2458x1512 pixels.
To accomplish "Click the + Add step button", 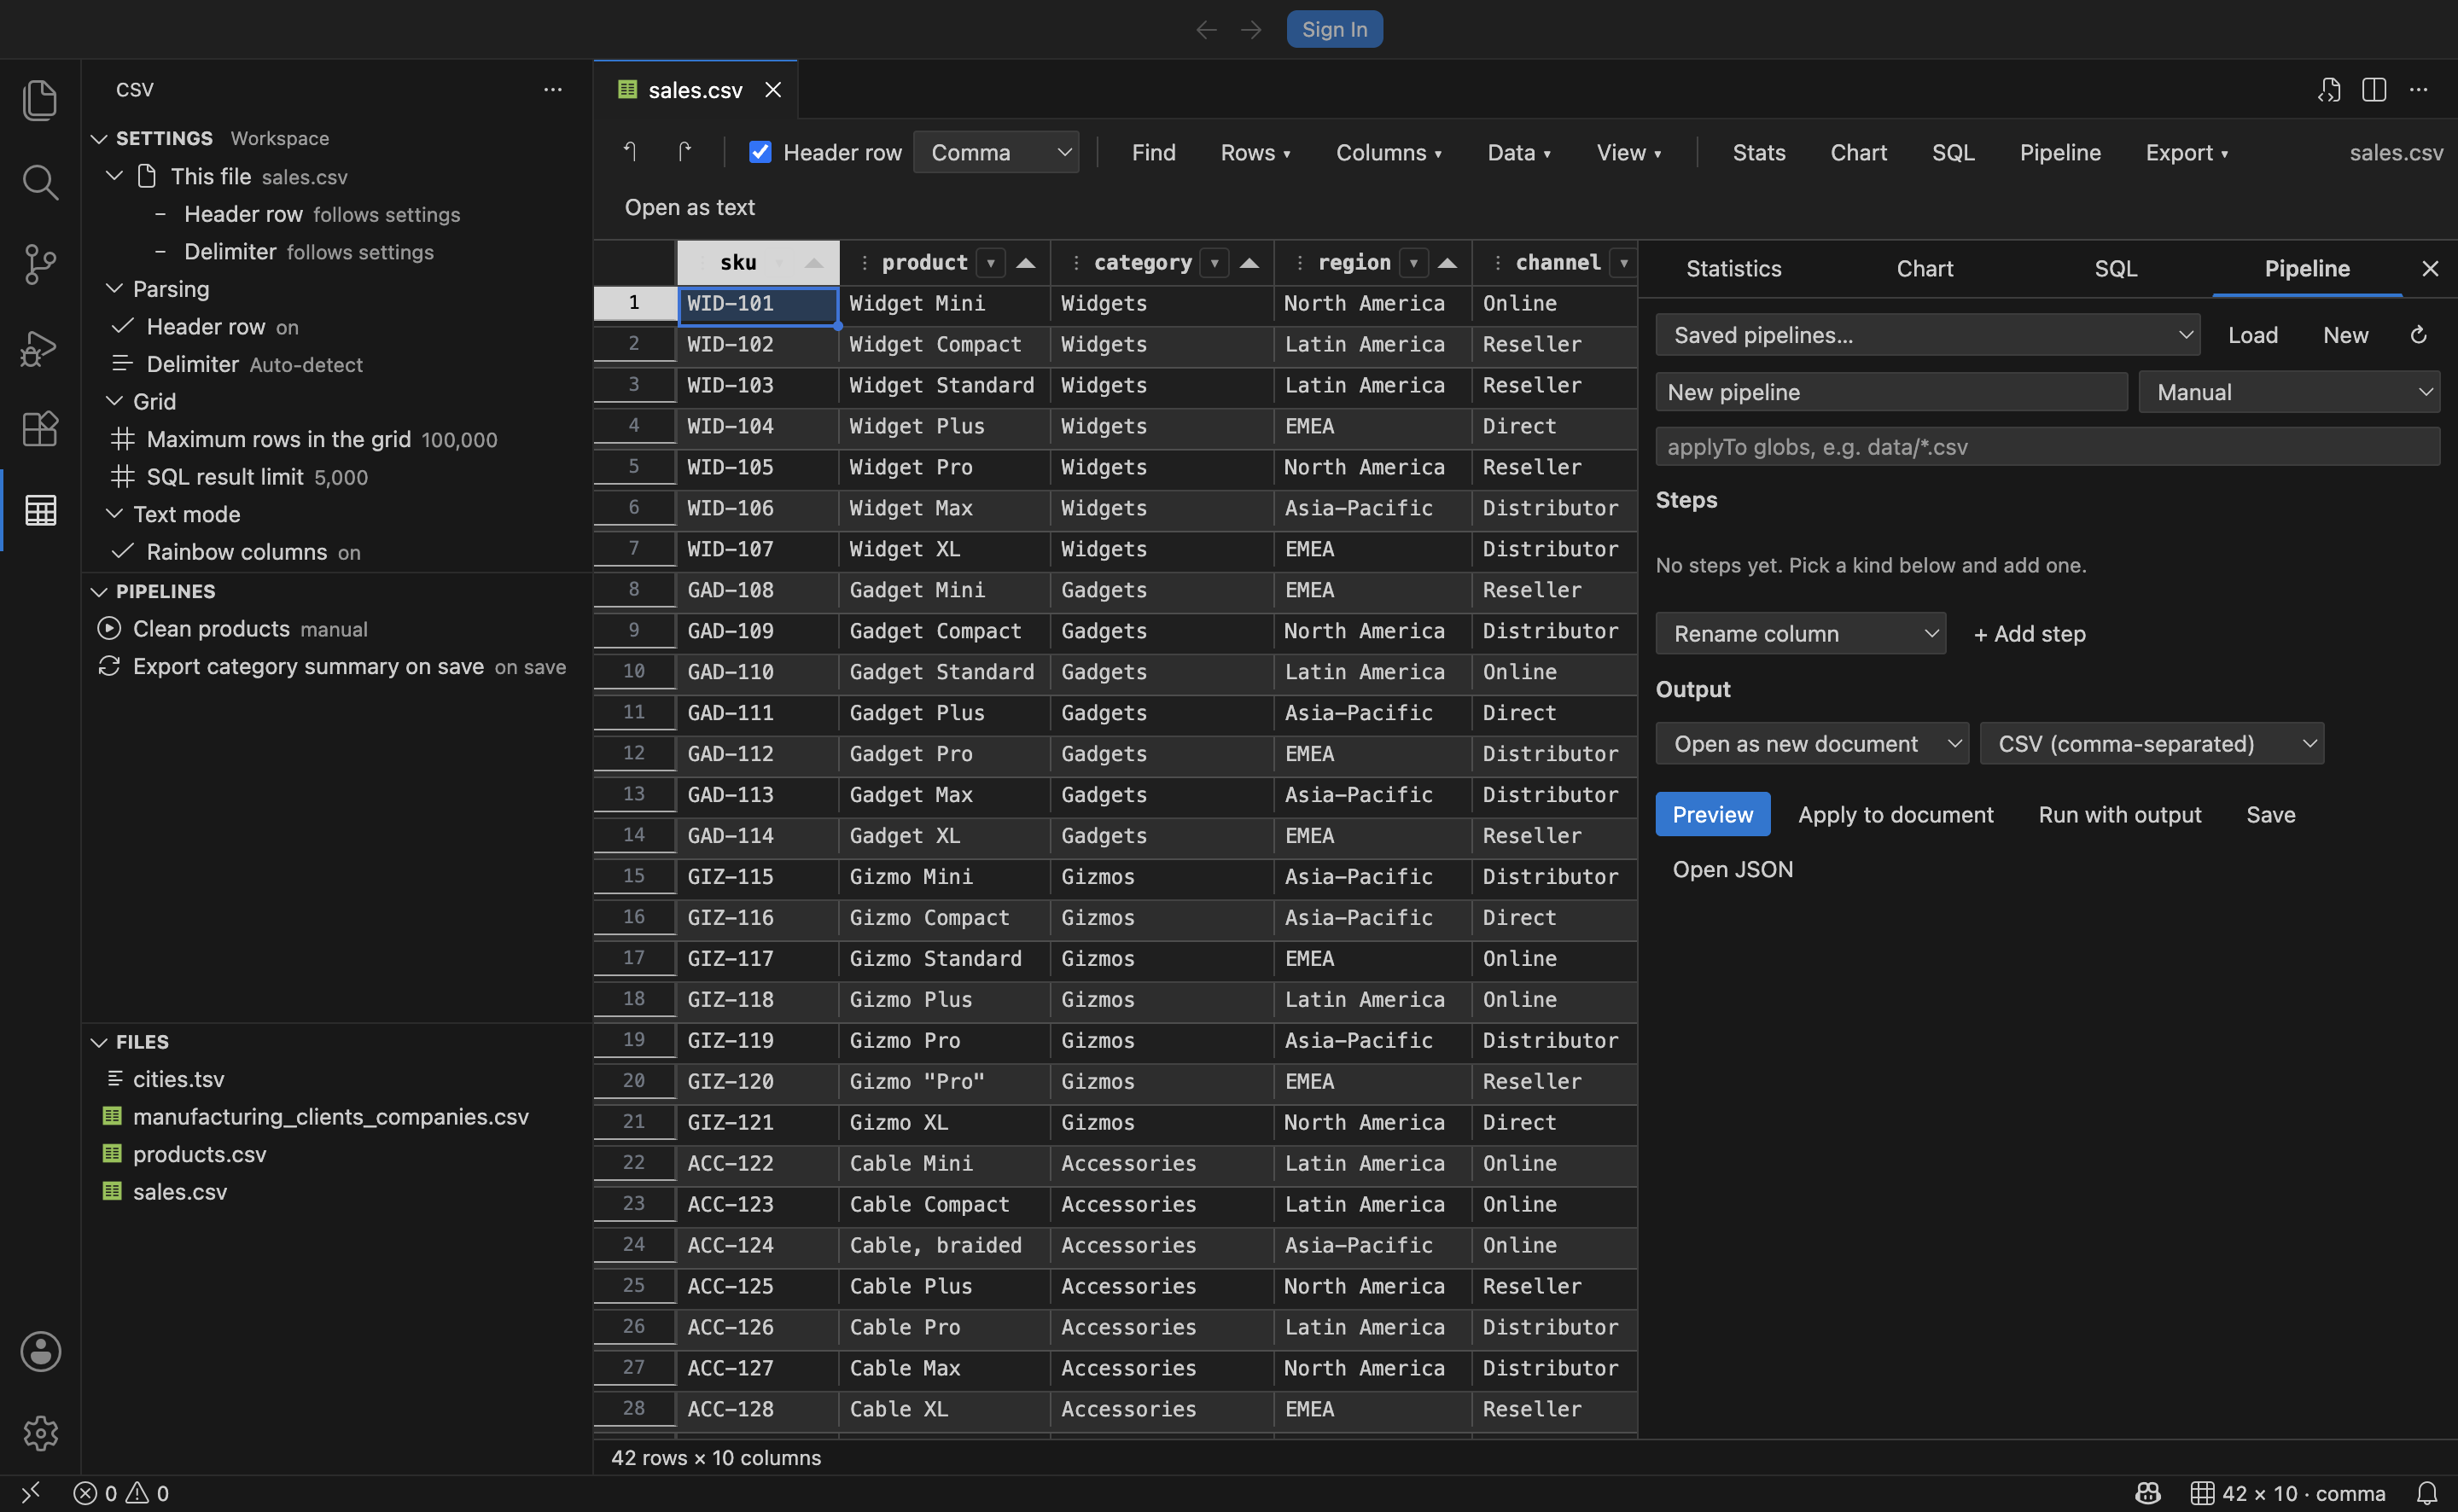I will (2030, 633).
